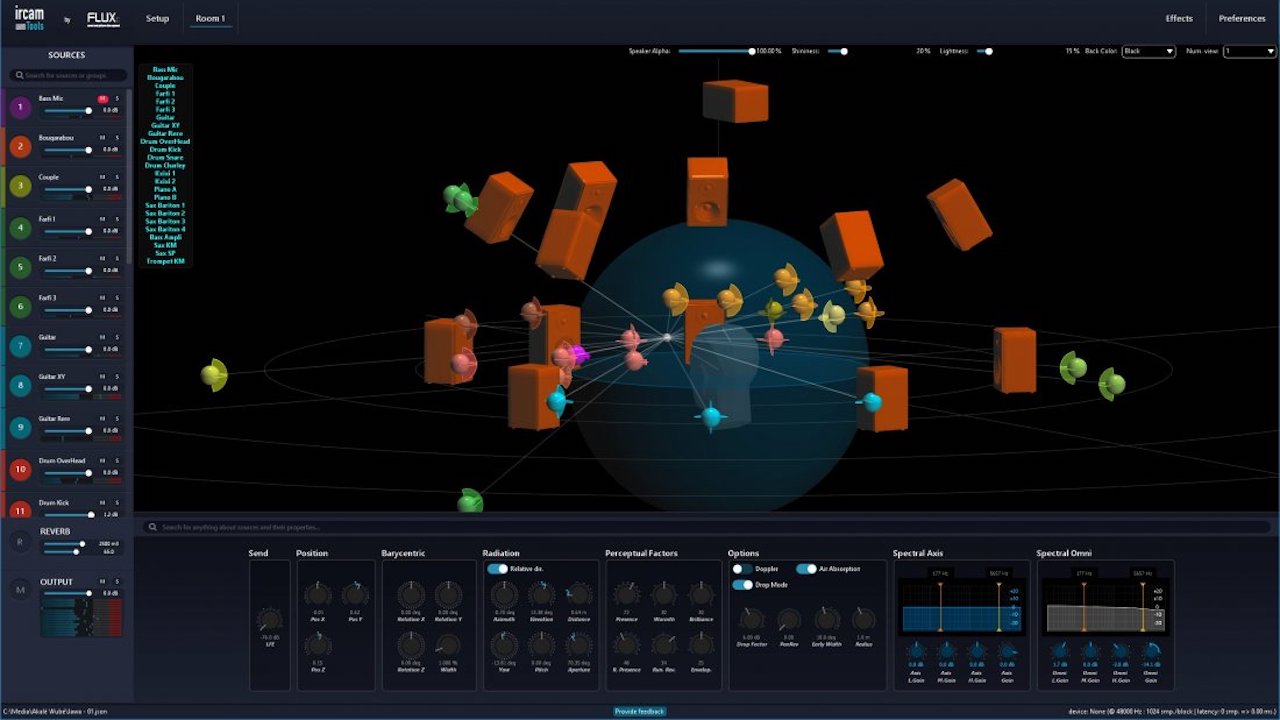This screenshot has height=720, width=1280.
Task: Toggle the Relative dir. switch
Action: point(497,569)
